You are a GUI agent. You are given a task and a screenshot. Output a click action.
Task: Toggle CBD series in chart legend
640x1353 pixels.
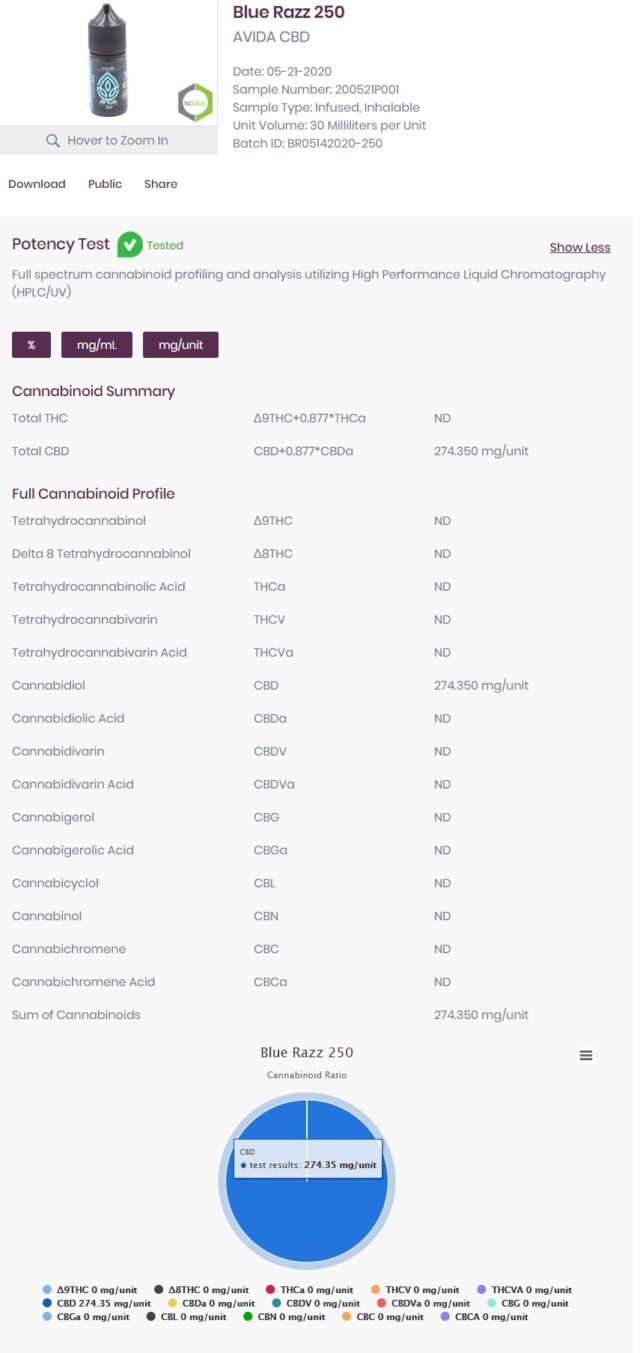(96, 1303)
